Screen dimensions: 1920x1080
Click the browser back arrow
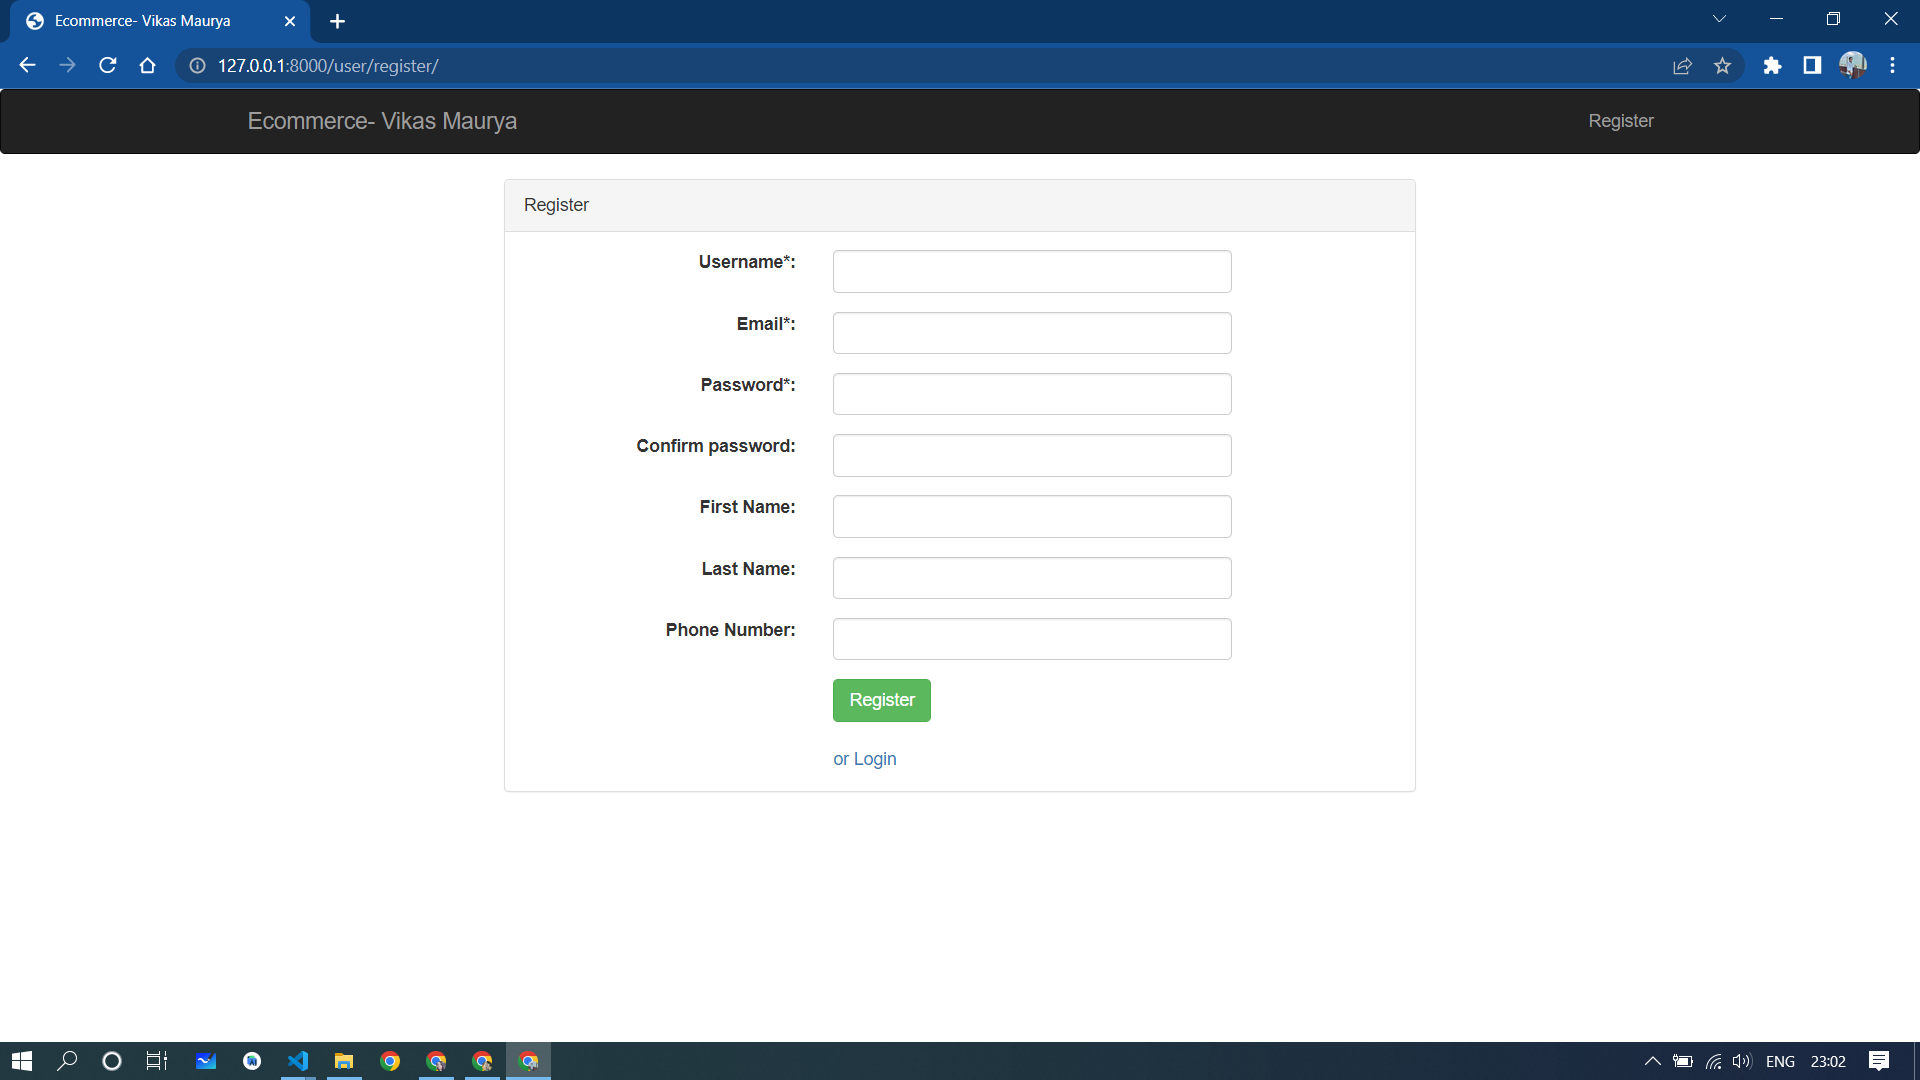click(27, 65)
